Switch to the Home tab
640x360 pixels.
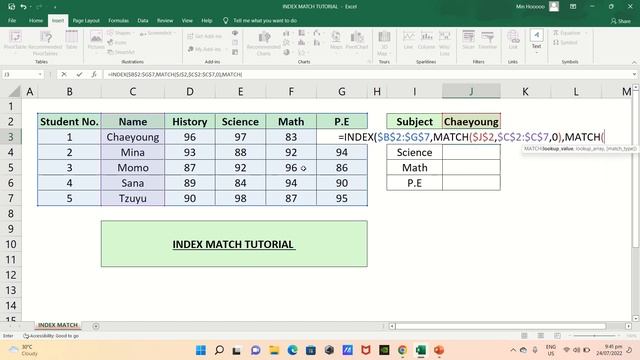point(36,20)
